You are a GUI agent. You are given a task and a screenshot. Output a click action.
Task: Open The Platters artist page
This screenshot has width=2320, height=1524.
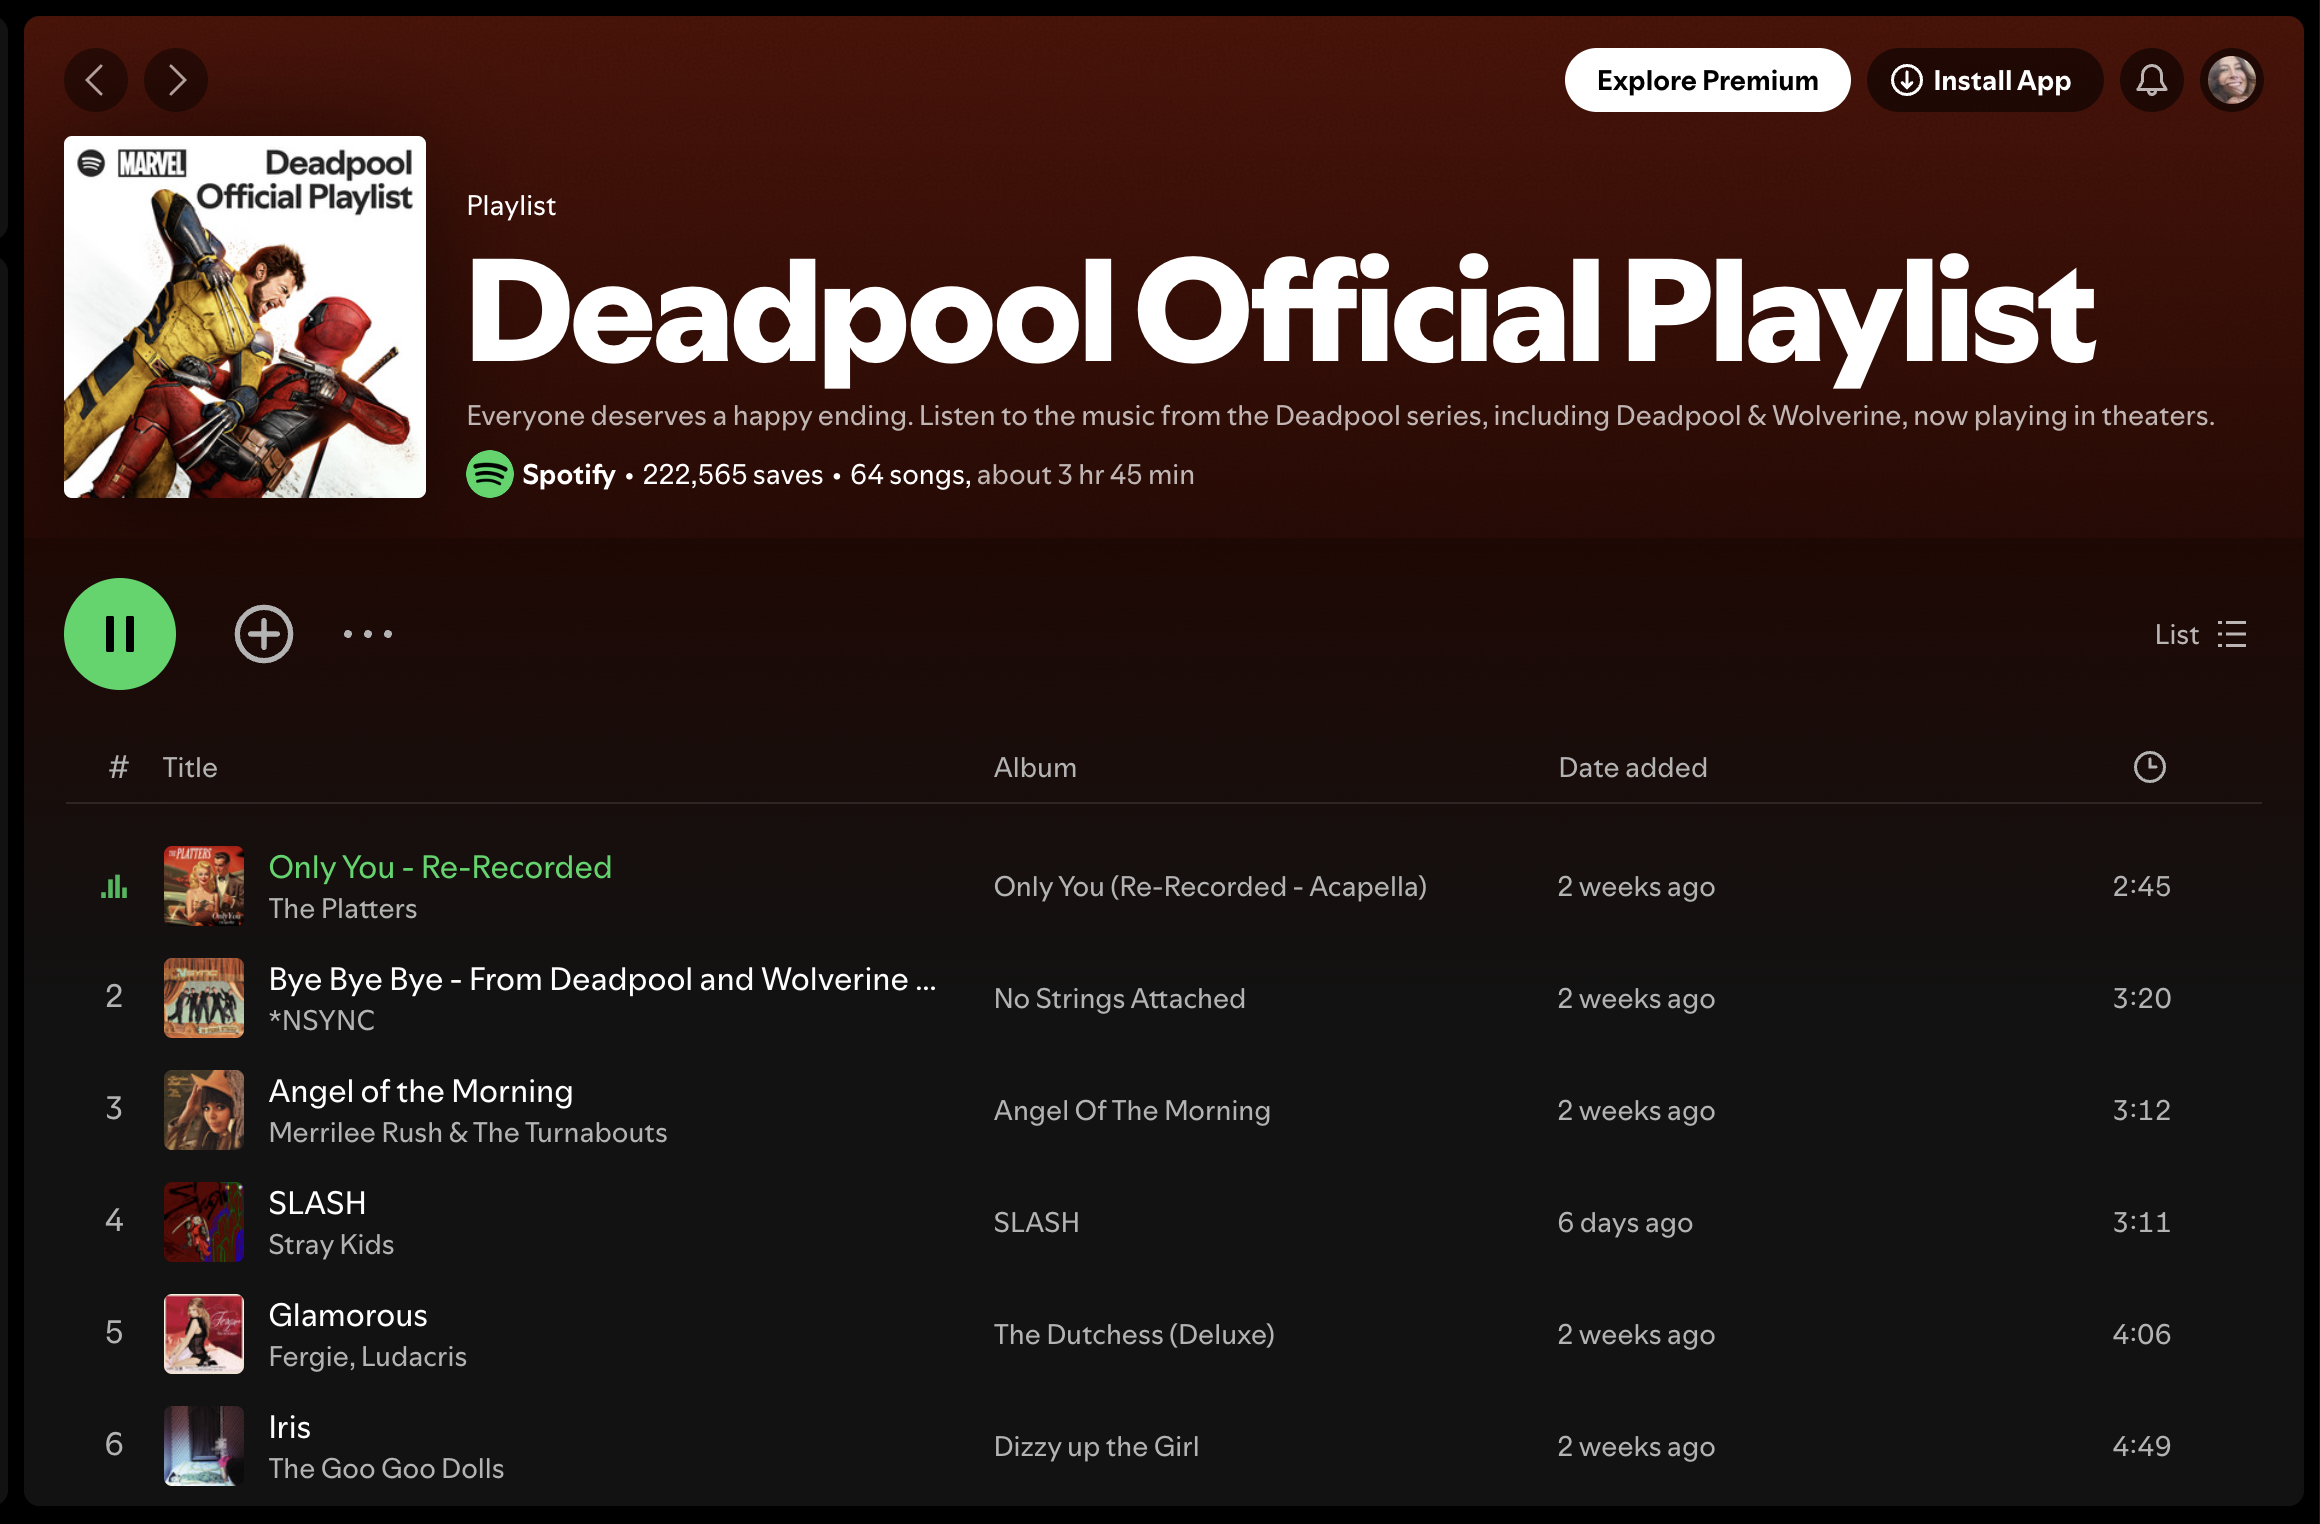click(343, 909)
